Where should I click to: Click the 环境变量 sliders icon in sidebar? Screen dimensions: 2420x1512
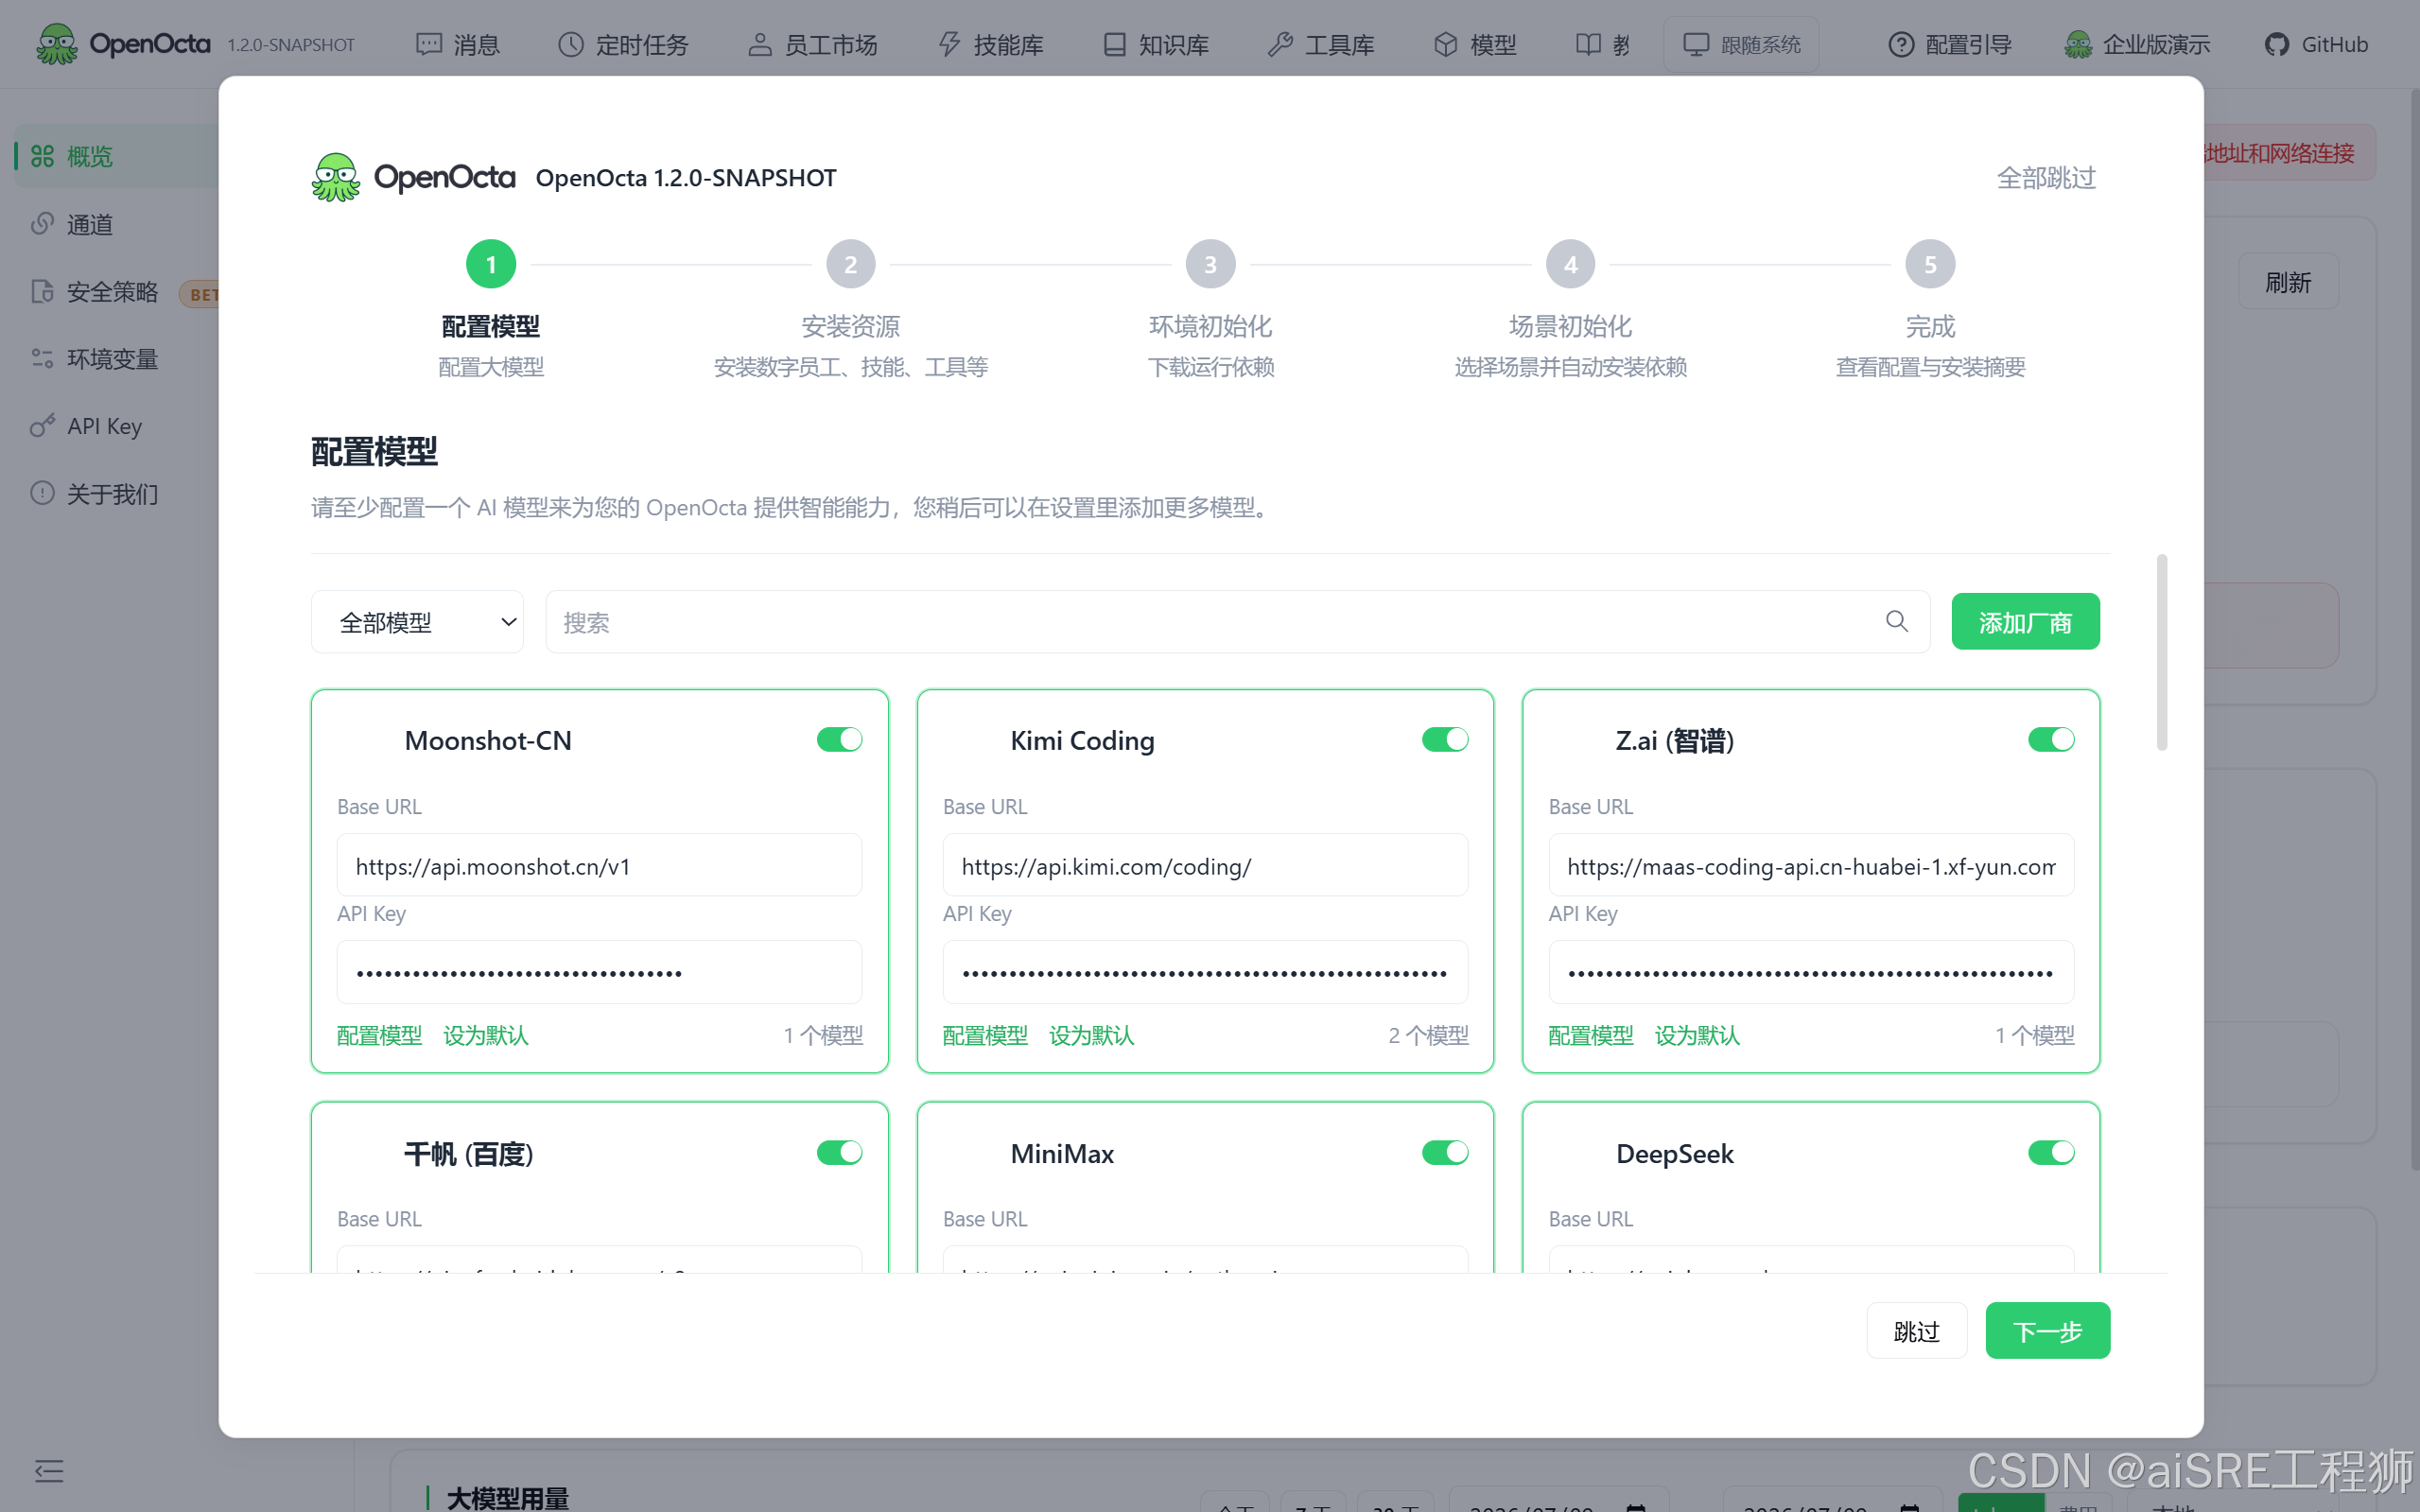click(x=42, y=358)
